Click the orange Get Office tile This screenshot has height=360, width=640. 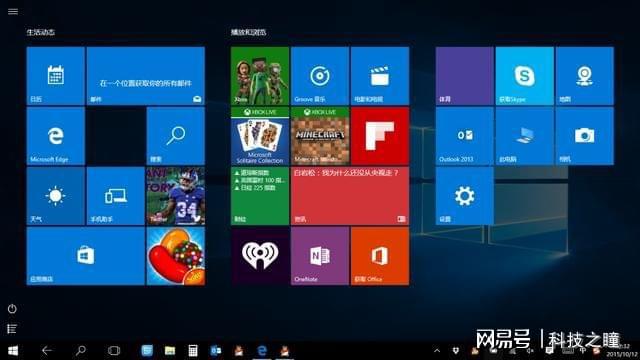point(380,256)
